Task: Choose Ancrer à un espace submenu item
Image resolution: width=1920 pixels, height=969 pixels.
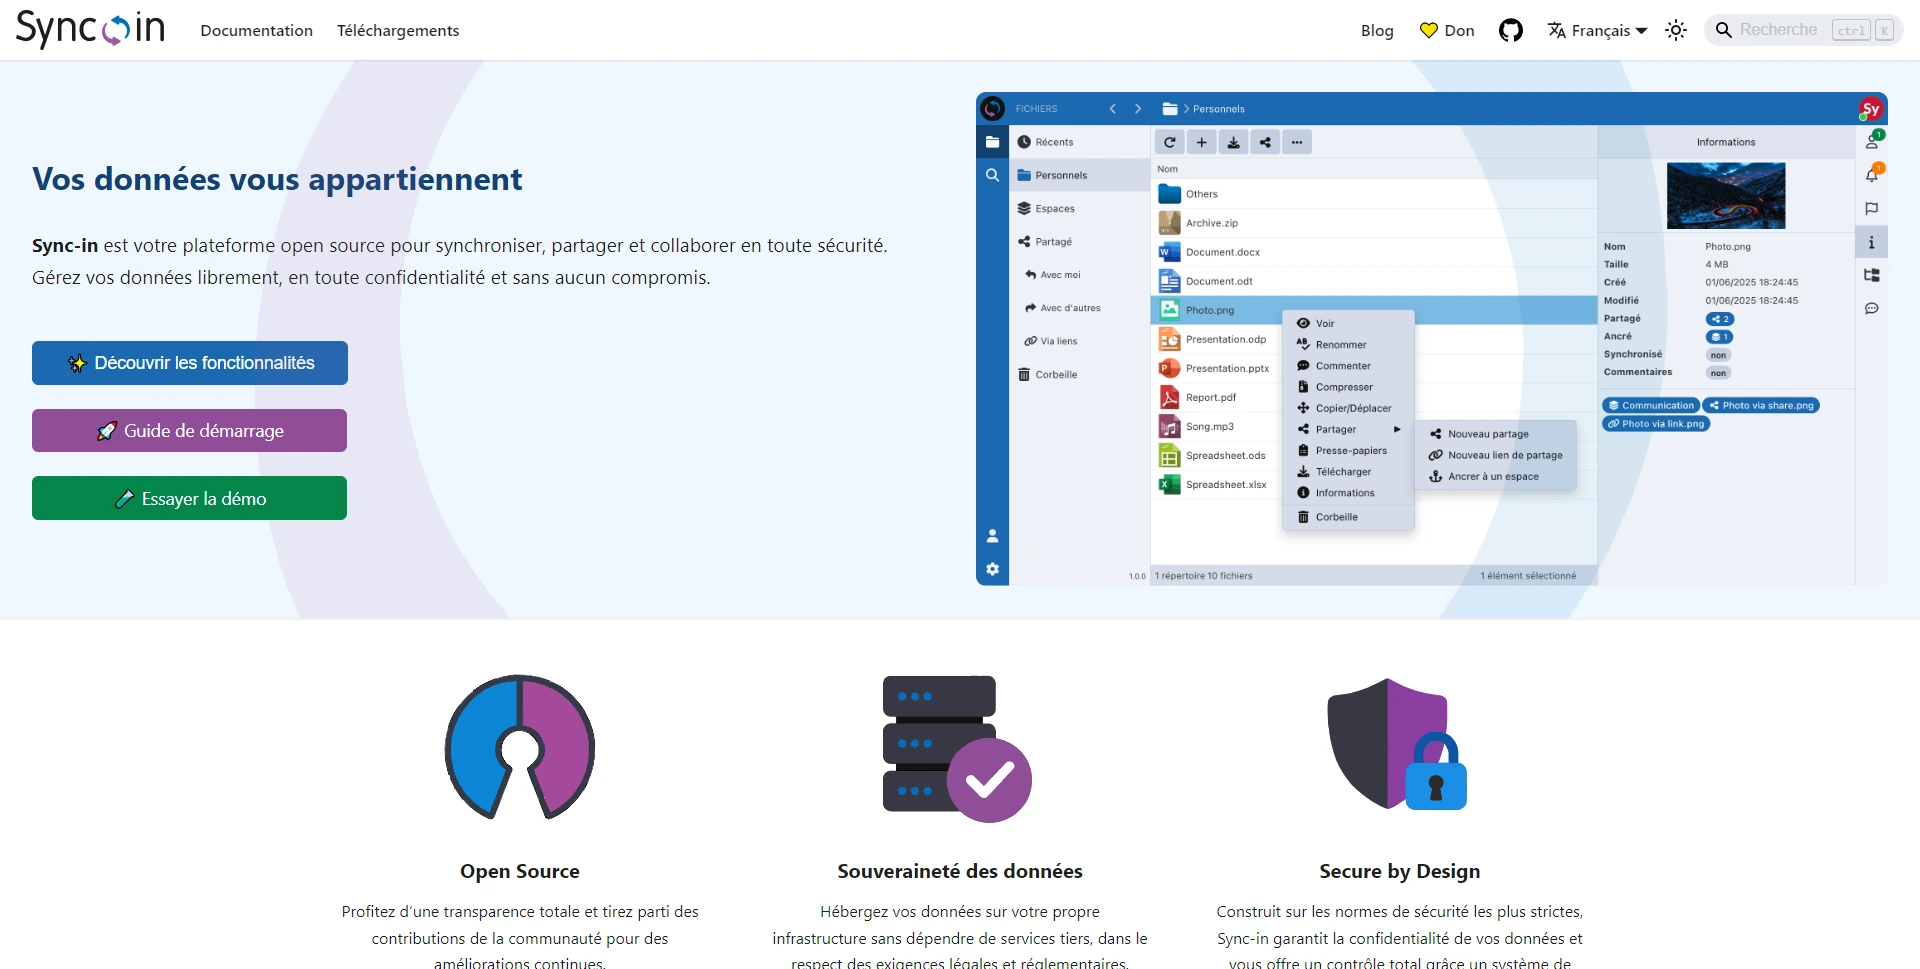Action: pyautogui.click(x=1496, y=476)
